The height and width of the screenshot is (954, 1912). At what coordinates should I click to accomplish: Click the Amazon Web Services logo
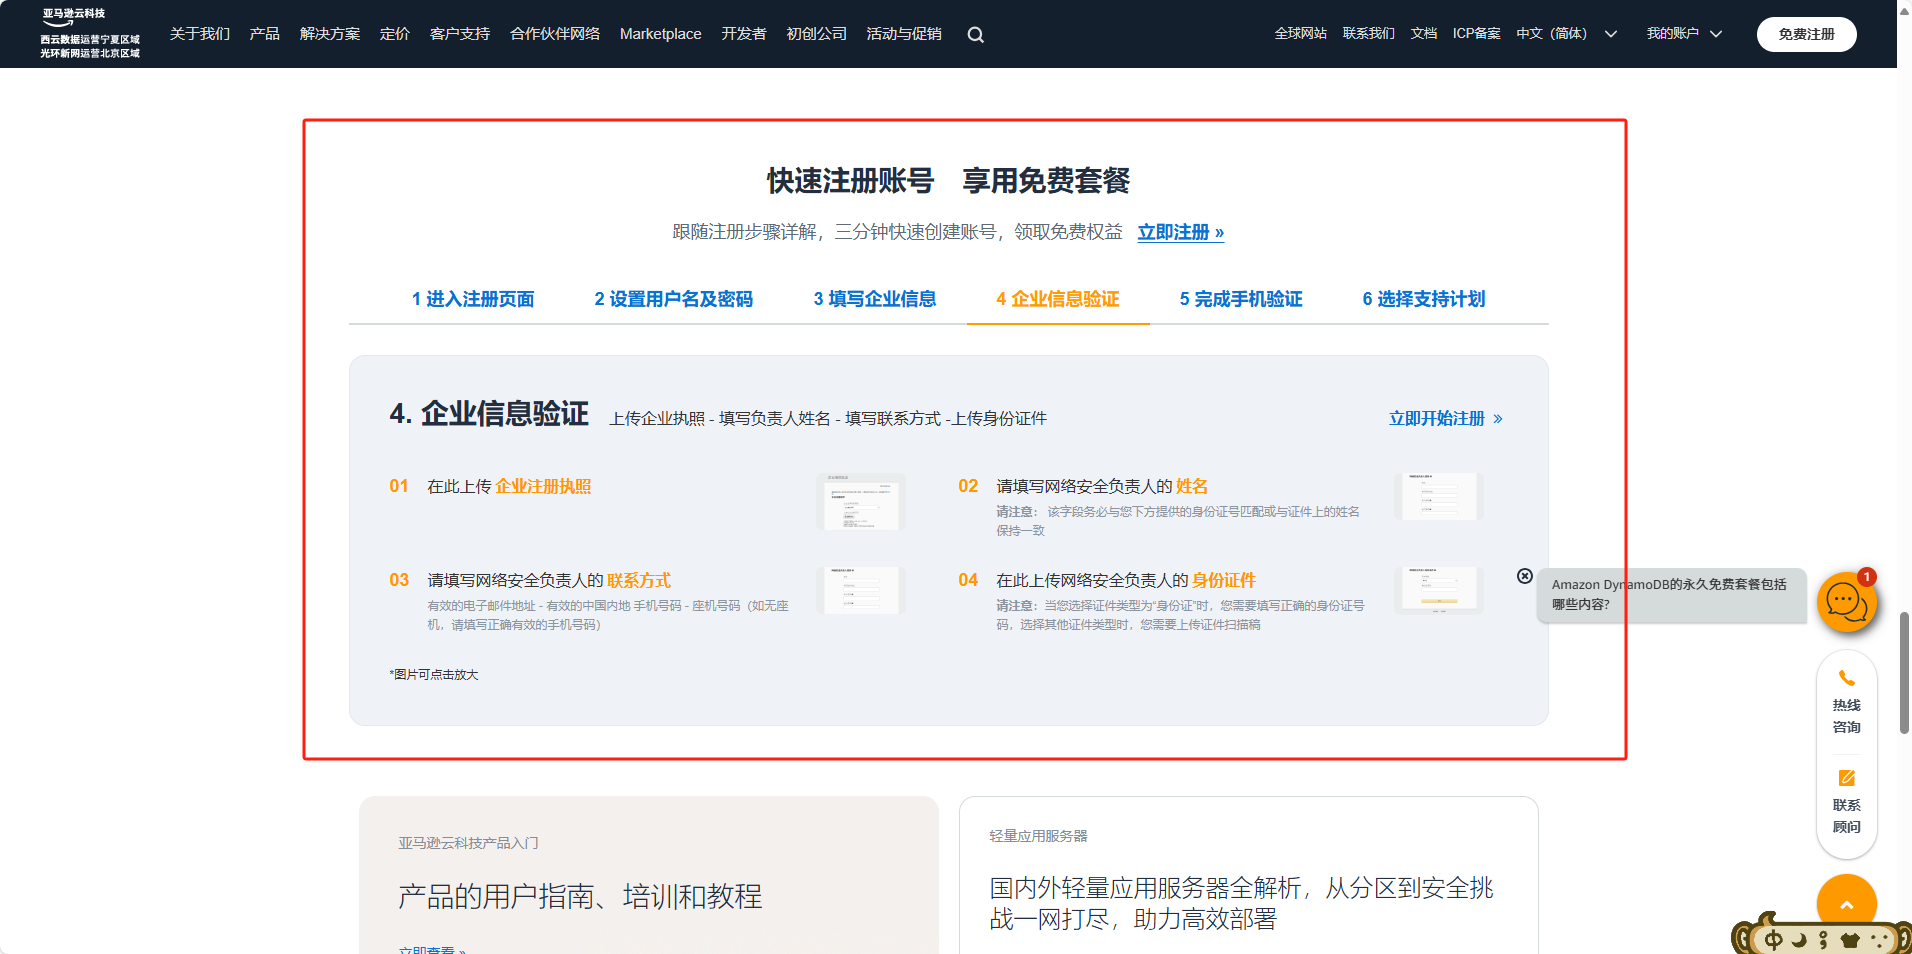[x=90, y=34]
